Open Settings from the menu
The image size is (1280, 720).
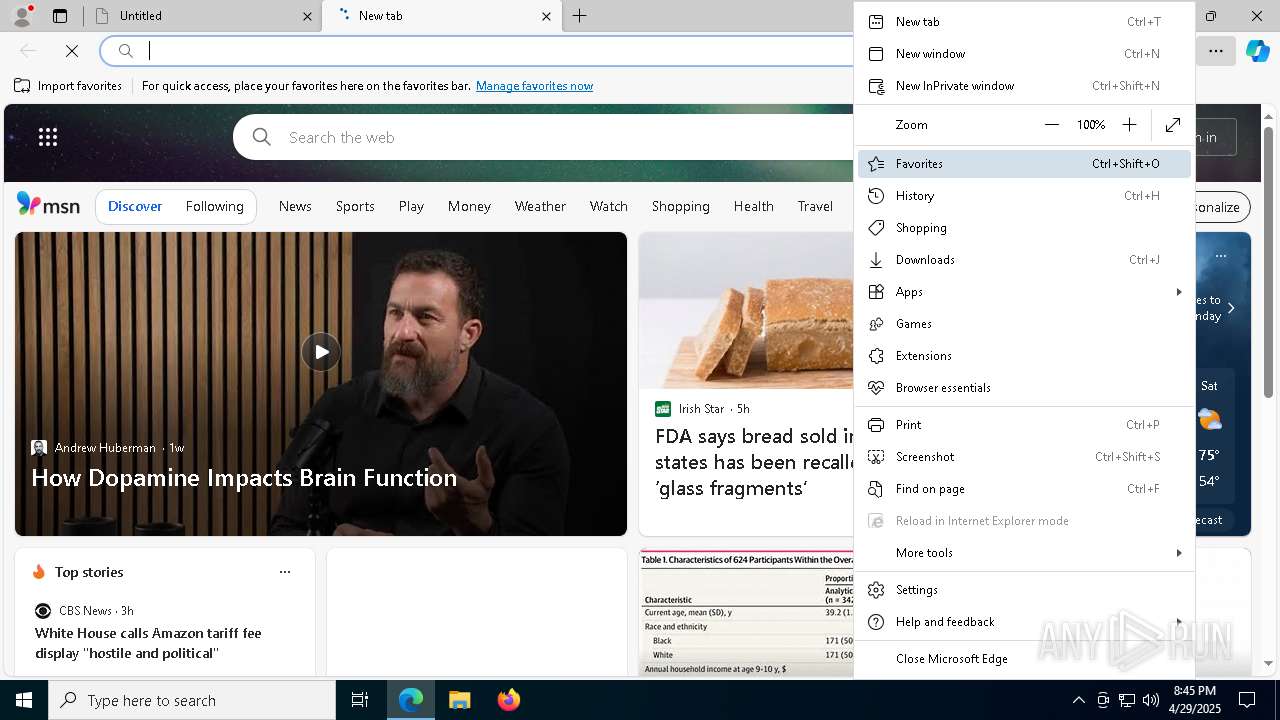coord(1024,590)
